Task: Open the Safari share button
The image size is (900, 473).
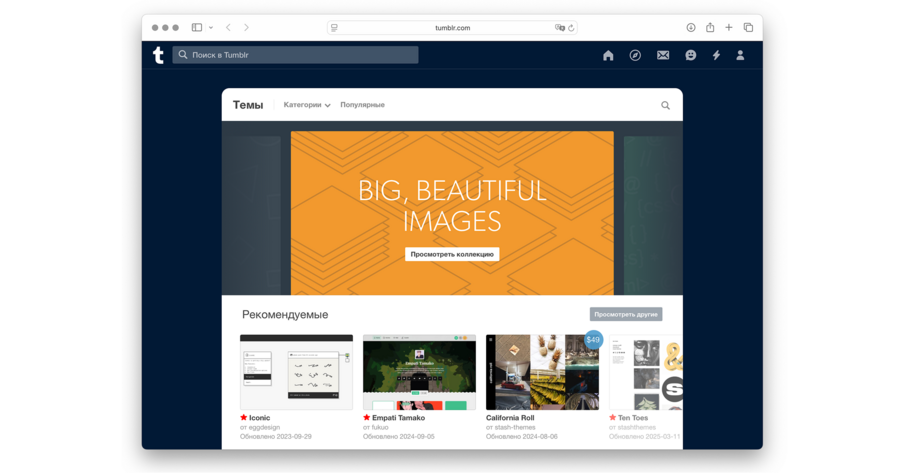Action: tap(710, 27)
